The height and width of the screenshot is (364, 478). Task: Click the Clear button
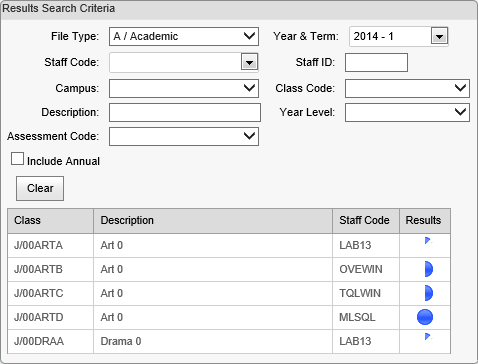[x=40, y=188]
